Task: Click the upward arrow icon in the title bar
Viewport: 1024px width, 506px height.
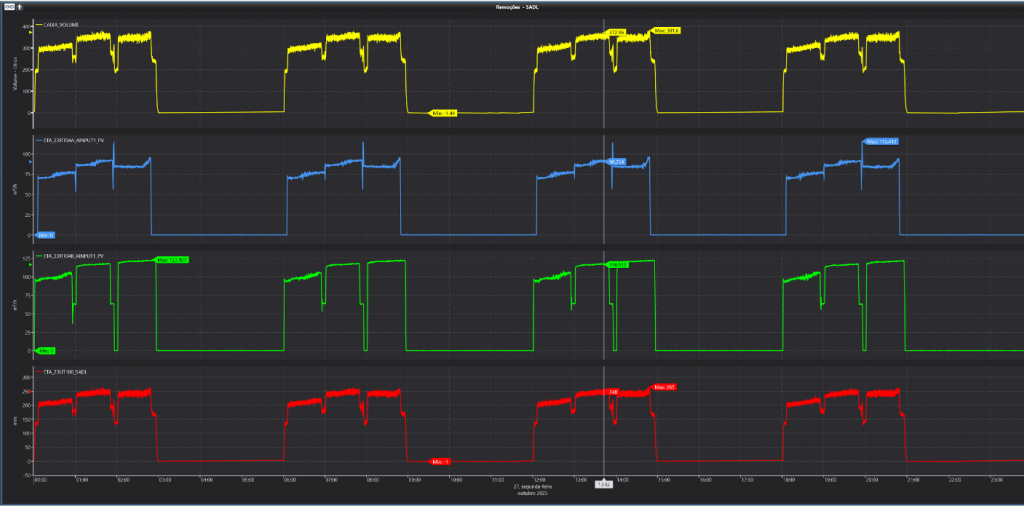Action: [18, 5]
